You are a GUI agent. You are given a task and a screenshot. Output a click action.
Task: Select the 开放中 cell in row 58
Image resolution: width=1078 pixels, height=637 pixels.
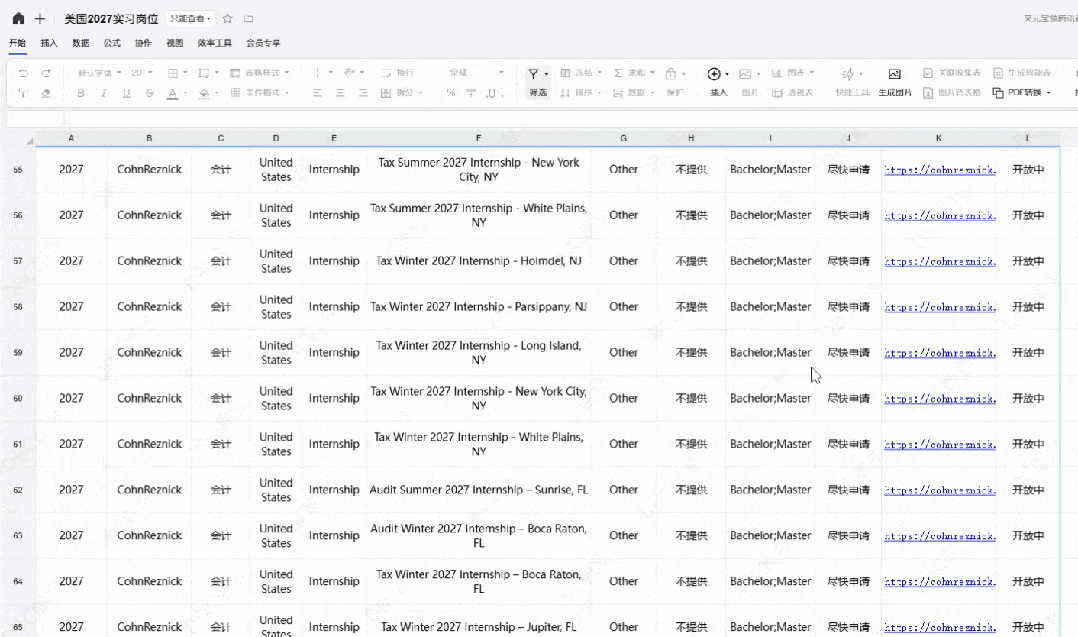coord(1028,306)
